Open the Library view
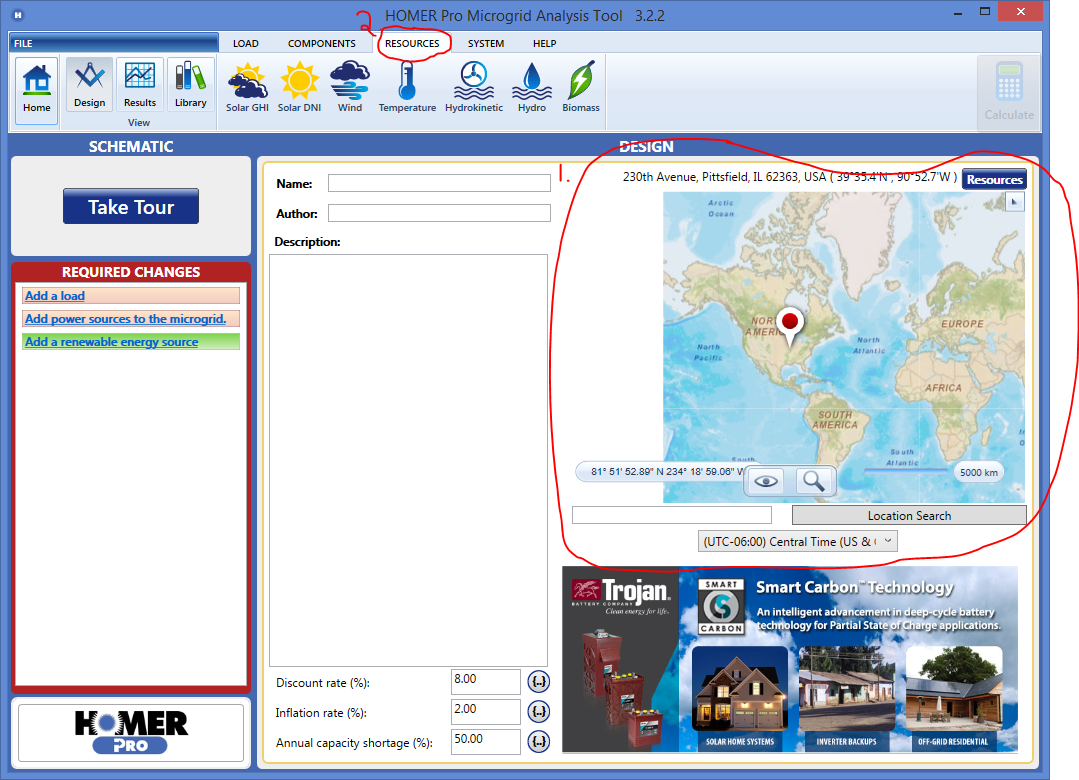 pos(190,84)
